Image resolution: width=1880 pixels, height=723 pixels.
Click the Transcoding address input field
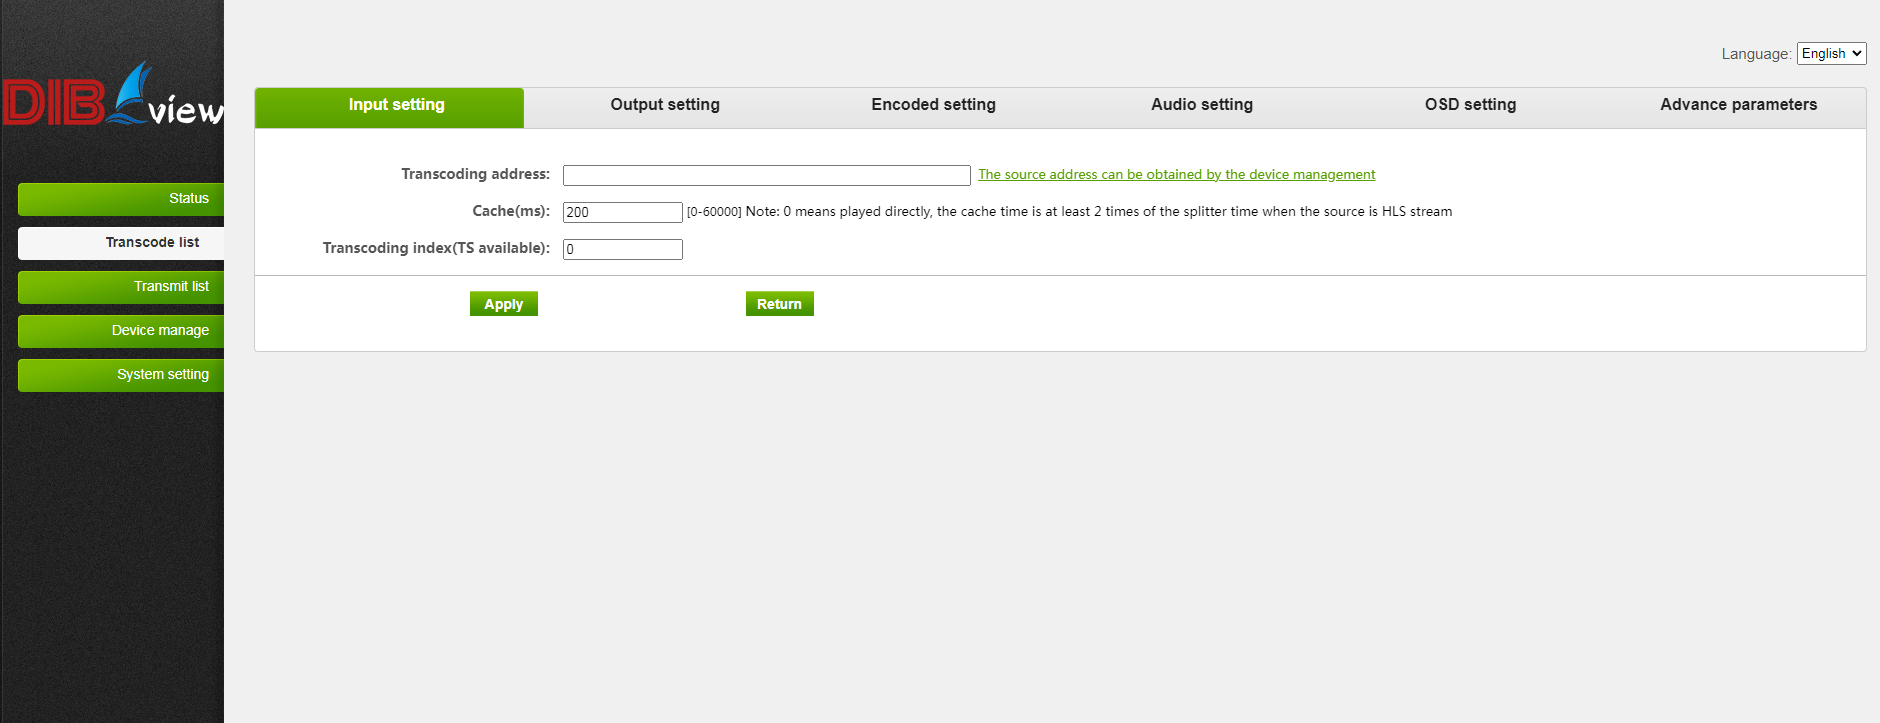[x=766, y=176]
